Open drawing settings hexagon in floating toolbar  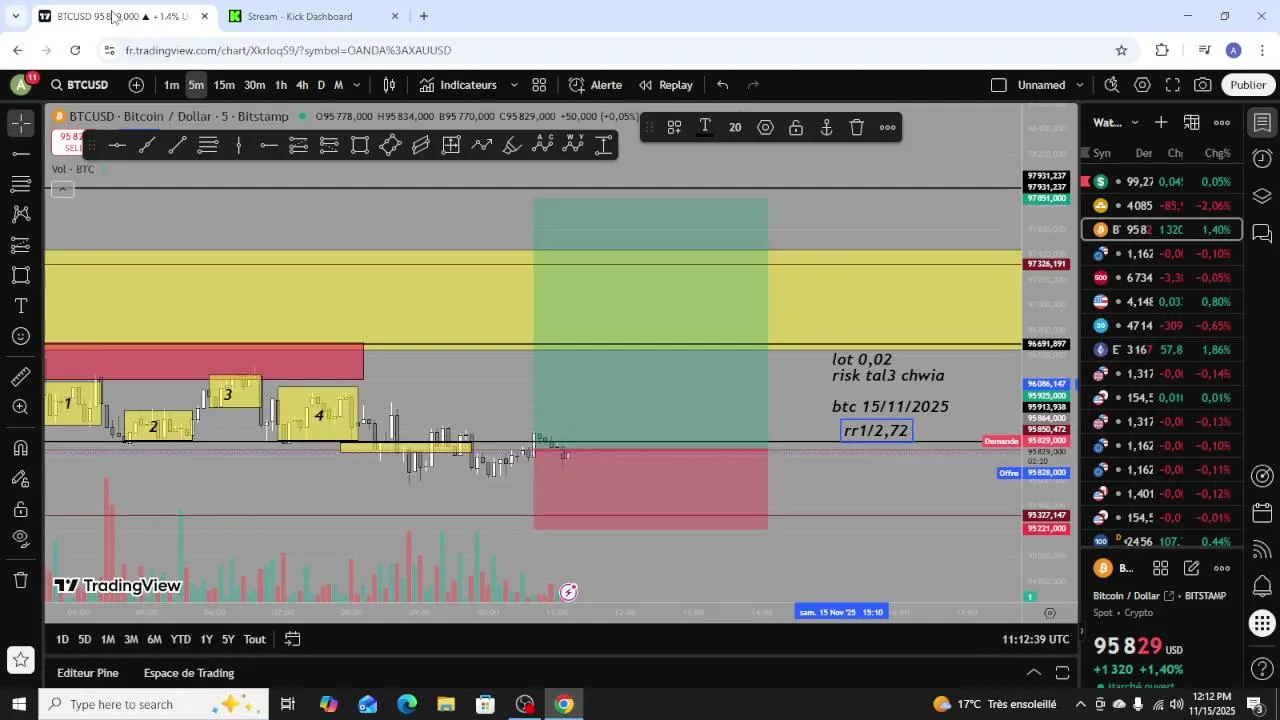(766, 127)
